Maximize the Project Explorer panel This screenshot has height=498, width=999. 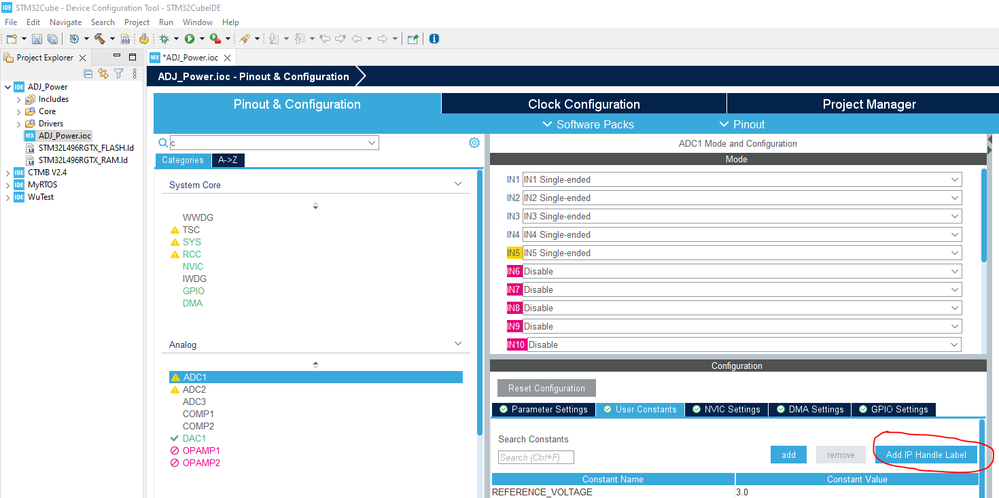coord(133,57)
